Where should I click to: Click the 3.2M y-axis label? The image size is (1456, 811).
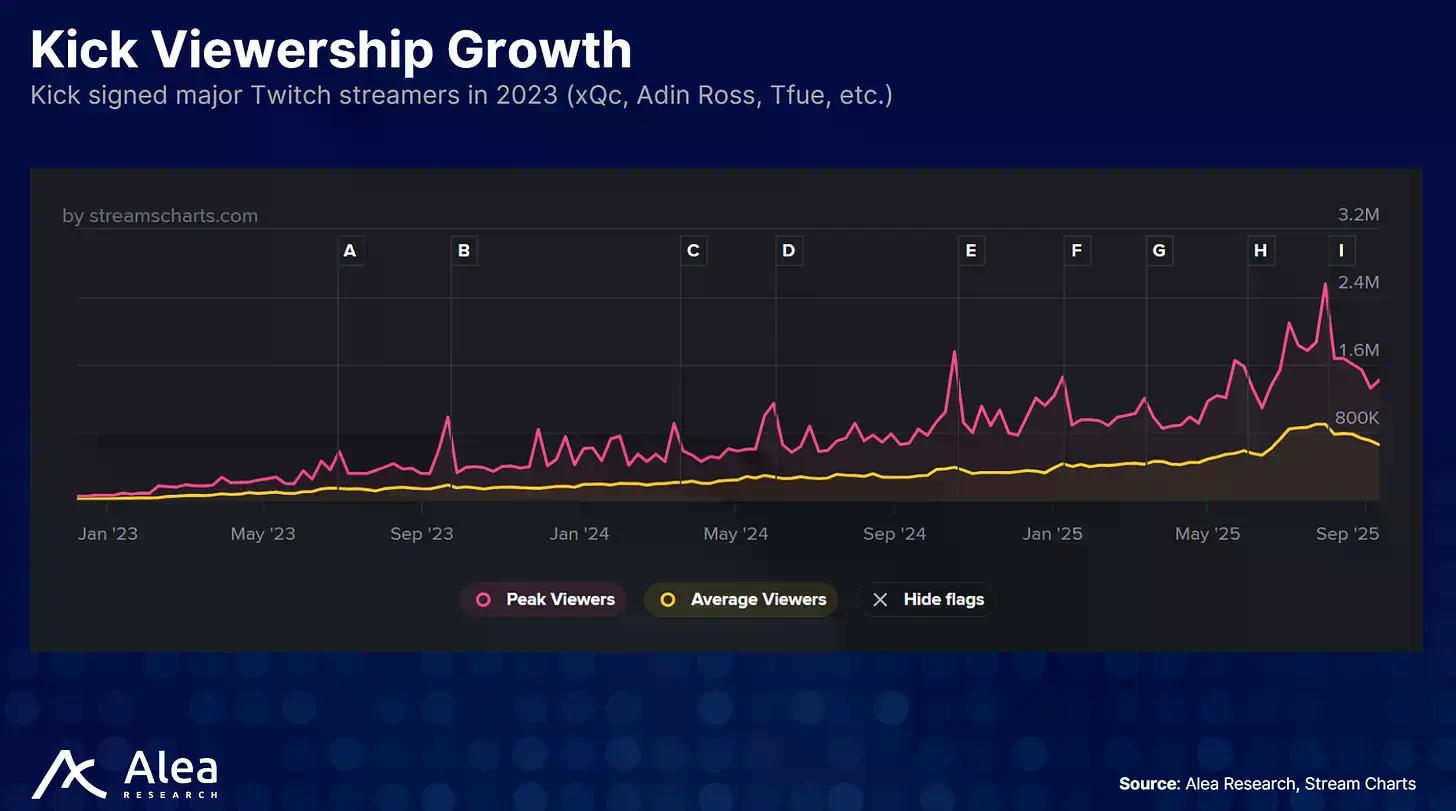1358,215
